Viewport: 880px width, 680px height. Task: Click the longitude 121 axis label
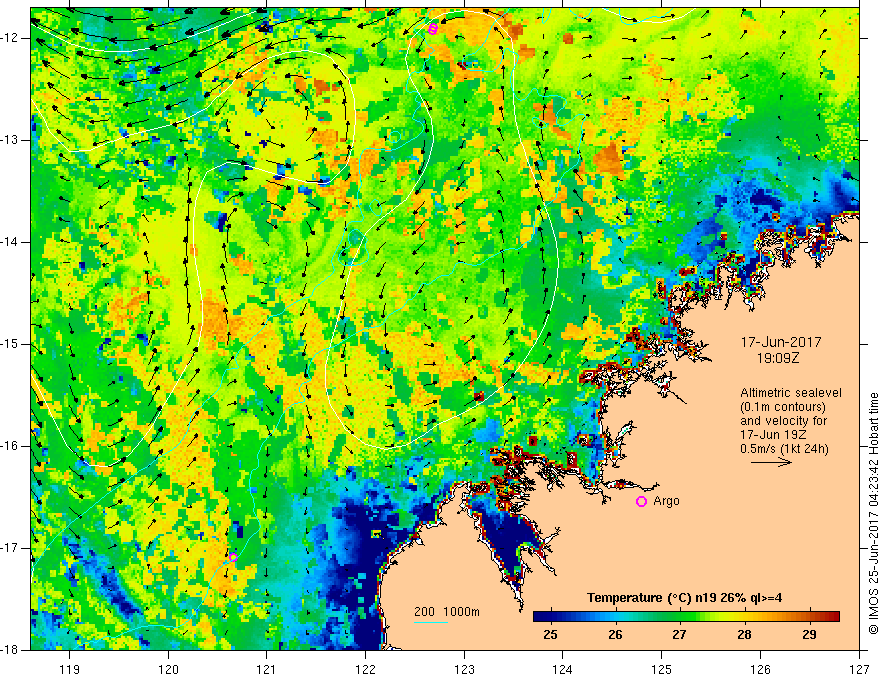tap(267, 669)
